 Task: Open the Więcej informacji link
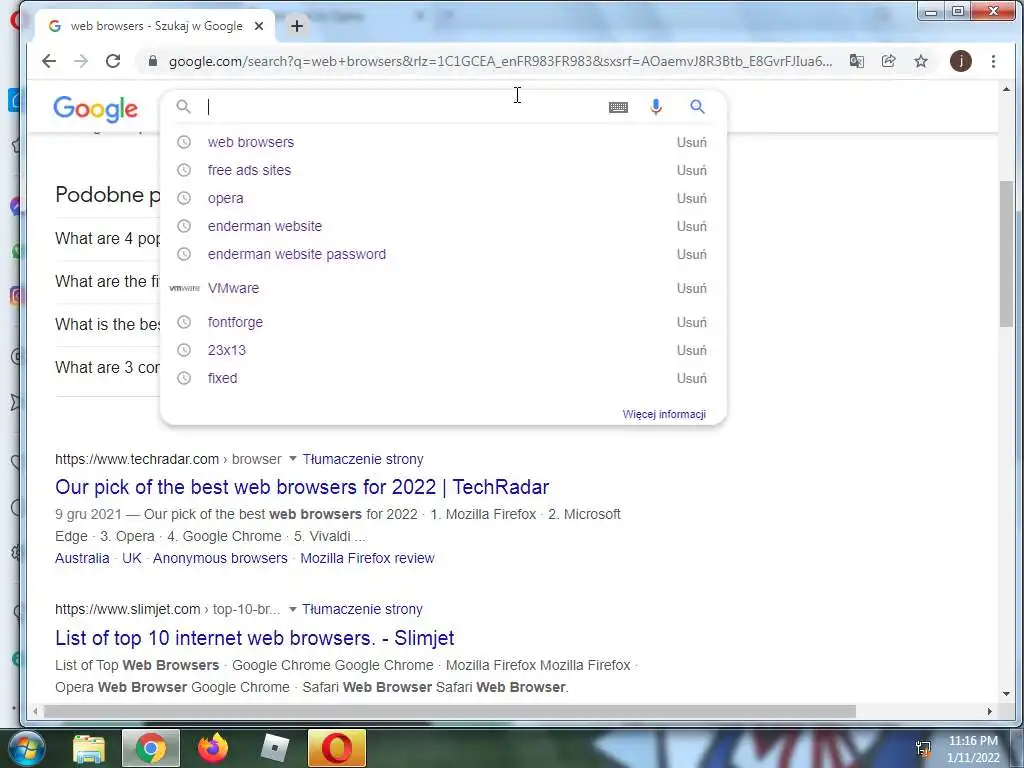click(x=664, y=415)
